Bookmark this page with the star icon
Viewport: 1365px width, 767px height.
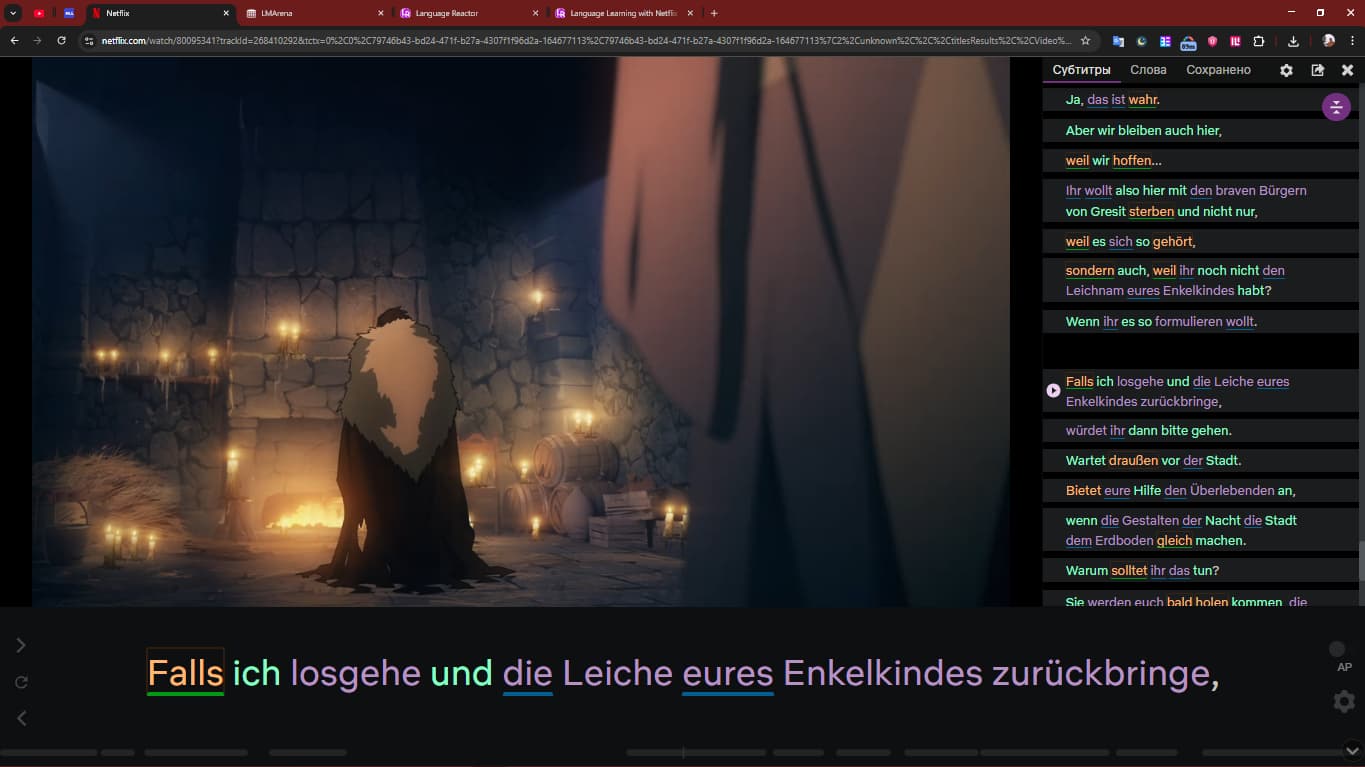click(1085, 41)
